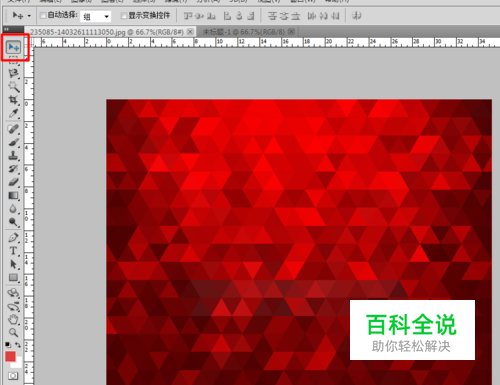Open the 组 auto-select dropdown
500x385 pixels.
point(95,16)
